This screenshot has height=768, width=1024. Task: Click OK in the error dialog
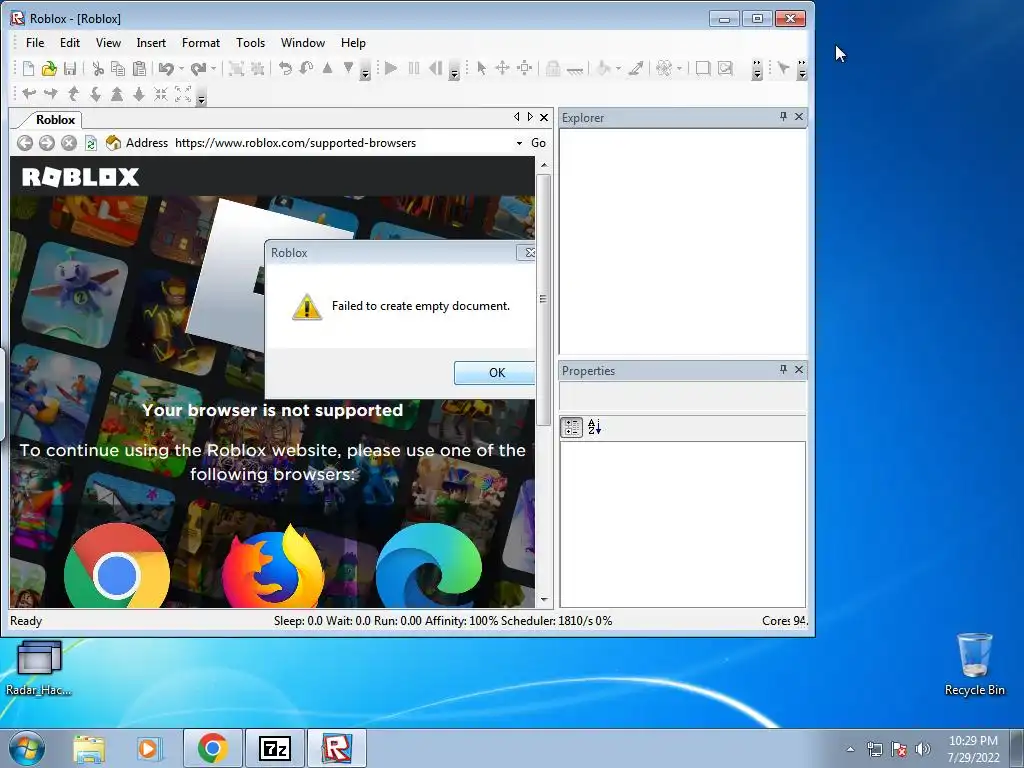point(497,372)
